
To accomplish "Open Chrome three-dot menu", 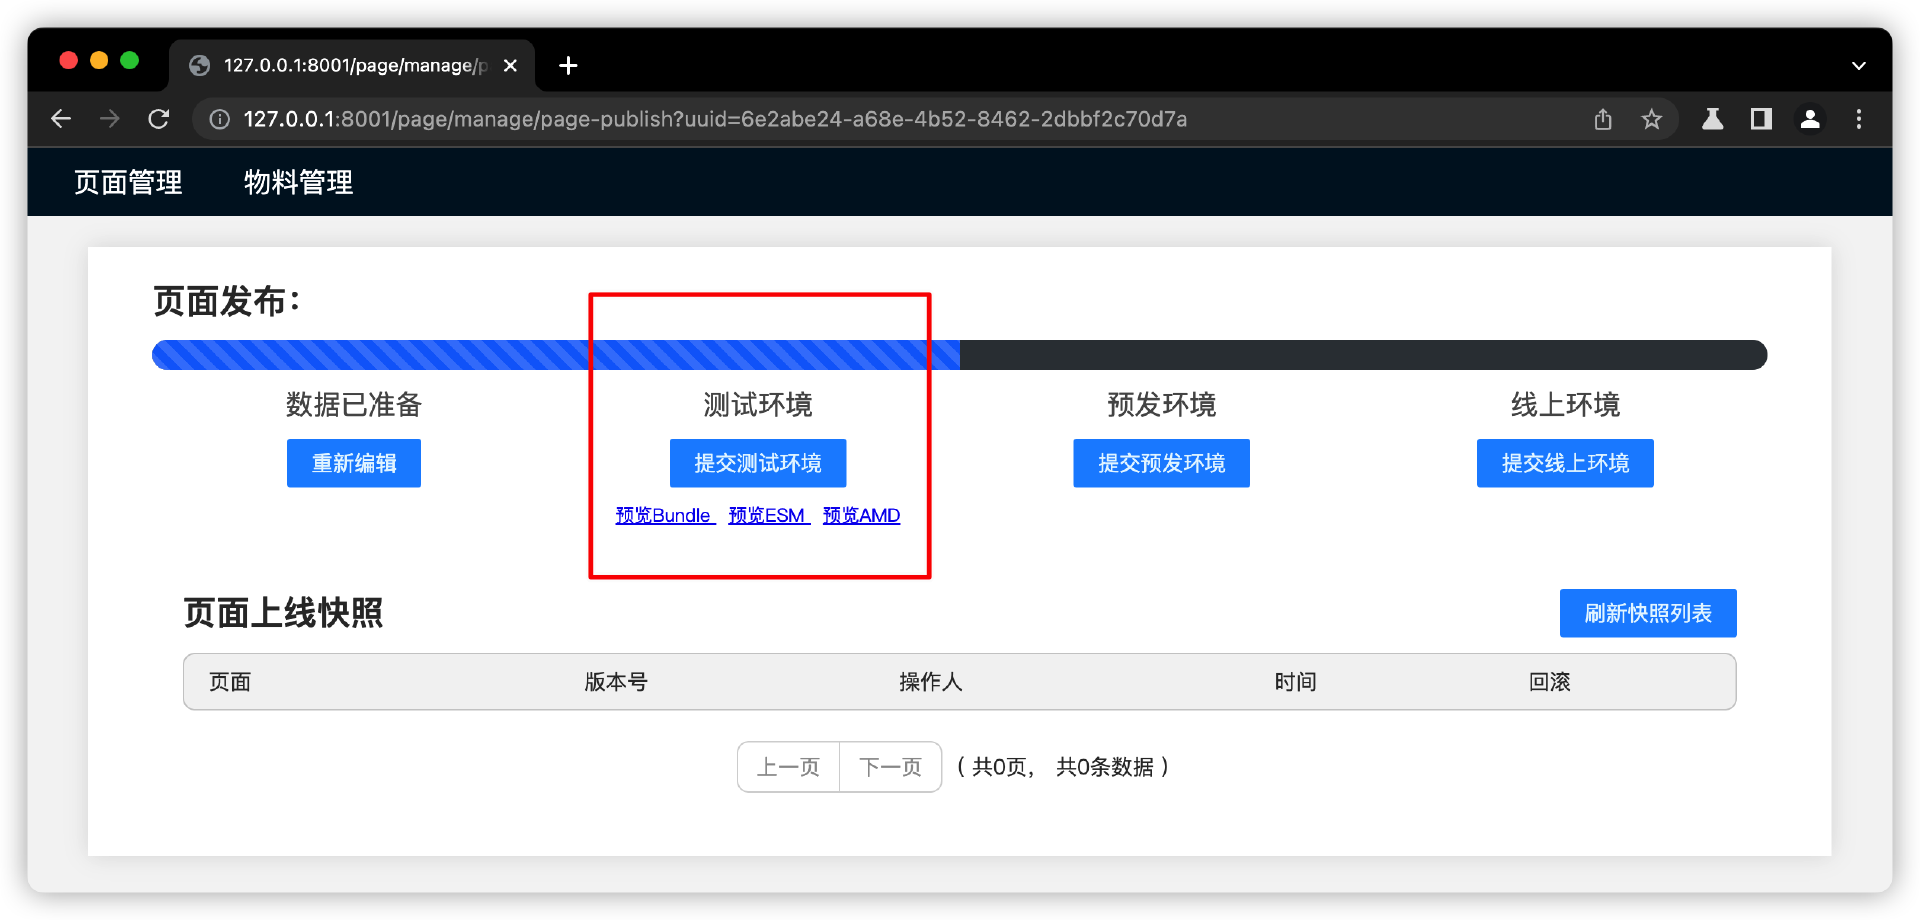I will [x=1858, y=119].
